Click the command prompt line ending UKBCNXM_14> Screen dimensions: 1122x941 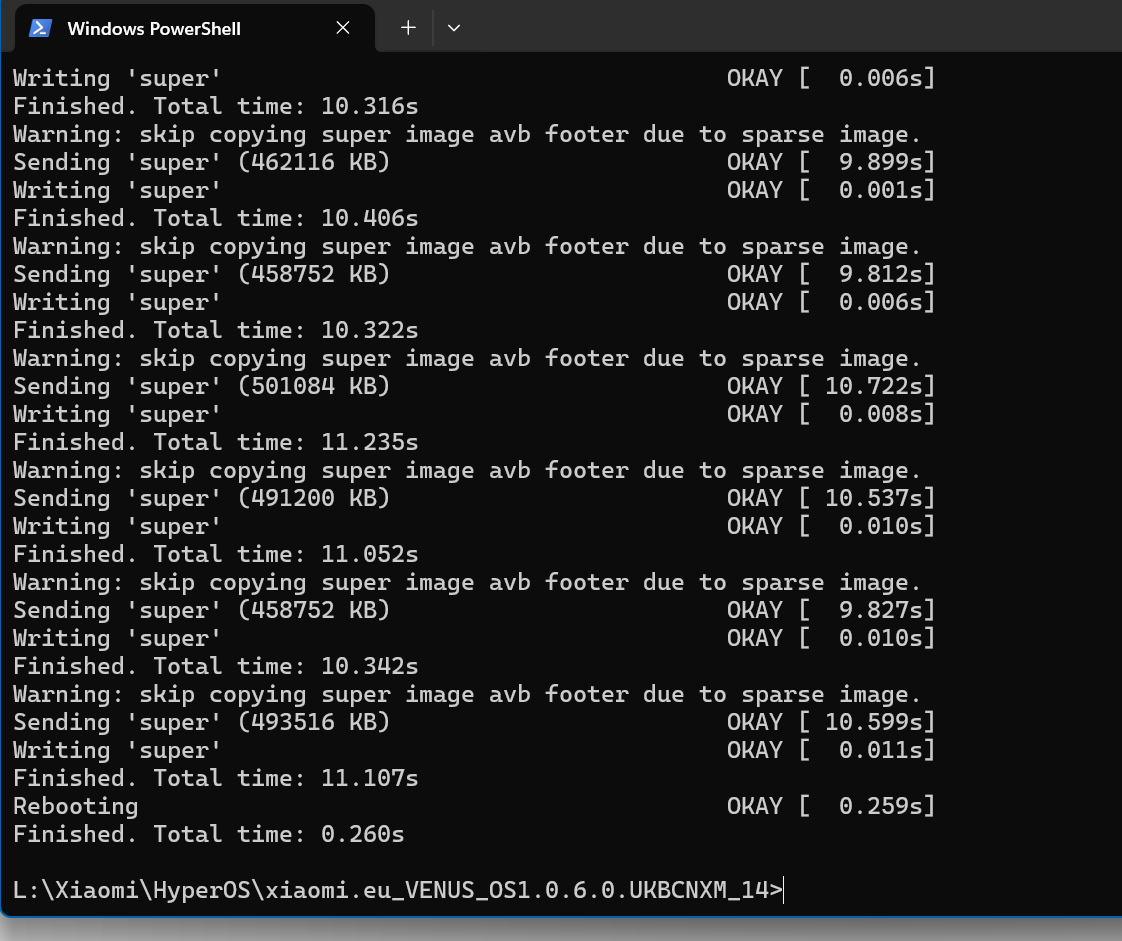click(x=398, y=890)
